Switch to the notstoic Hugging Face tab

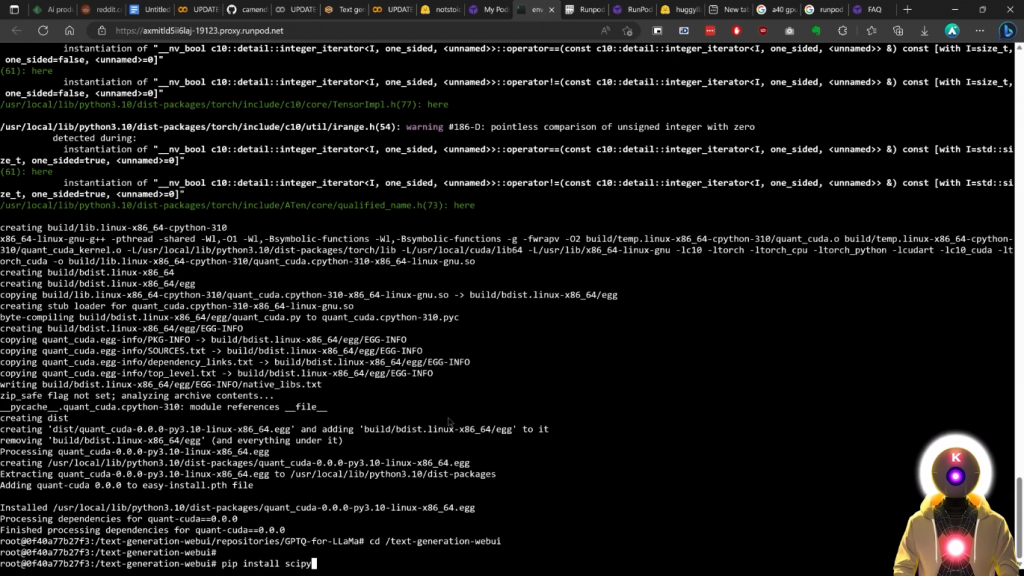coord(441,10)
